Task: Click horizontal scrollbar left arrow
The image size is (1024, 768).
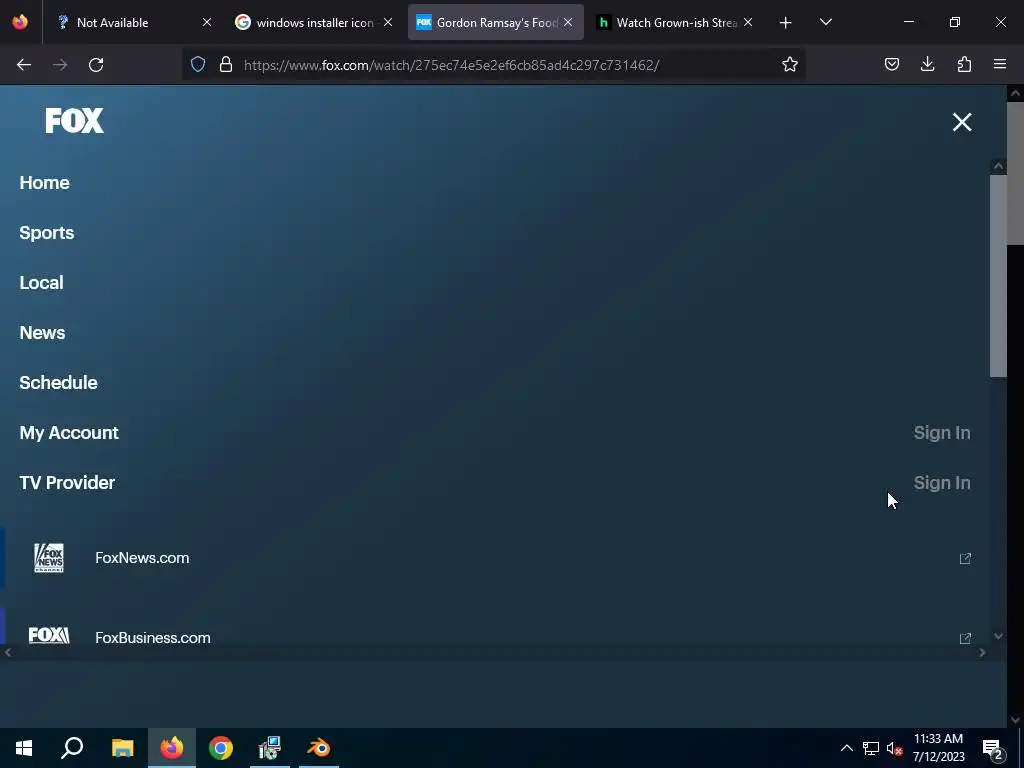Action: [8, 652]
